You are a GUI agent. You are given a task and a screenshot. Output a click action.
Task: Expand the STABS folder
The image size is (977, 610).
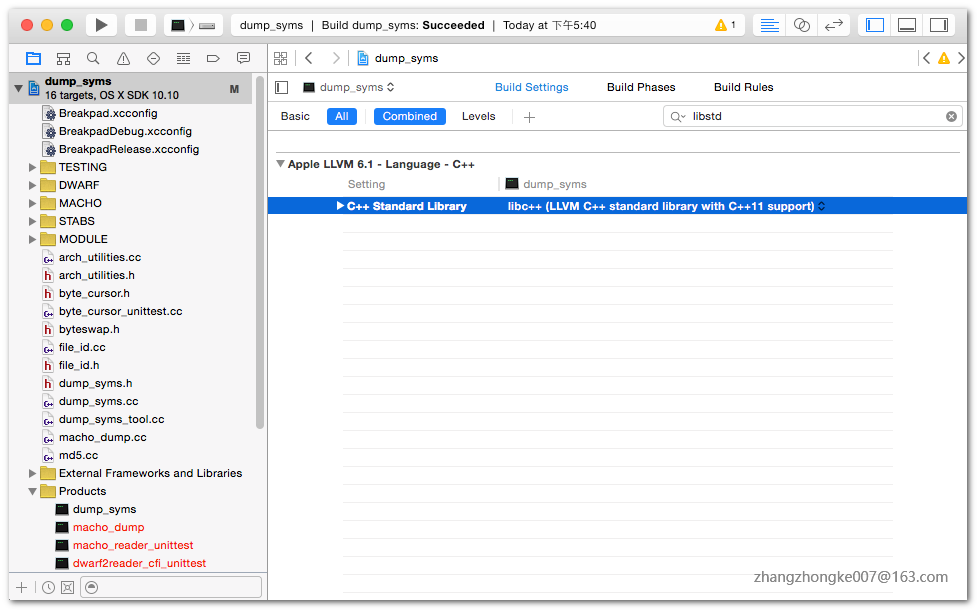point(32,222)
